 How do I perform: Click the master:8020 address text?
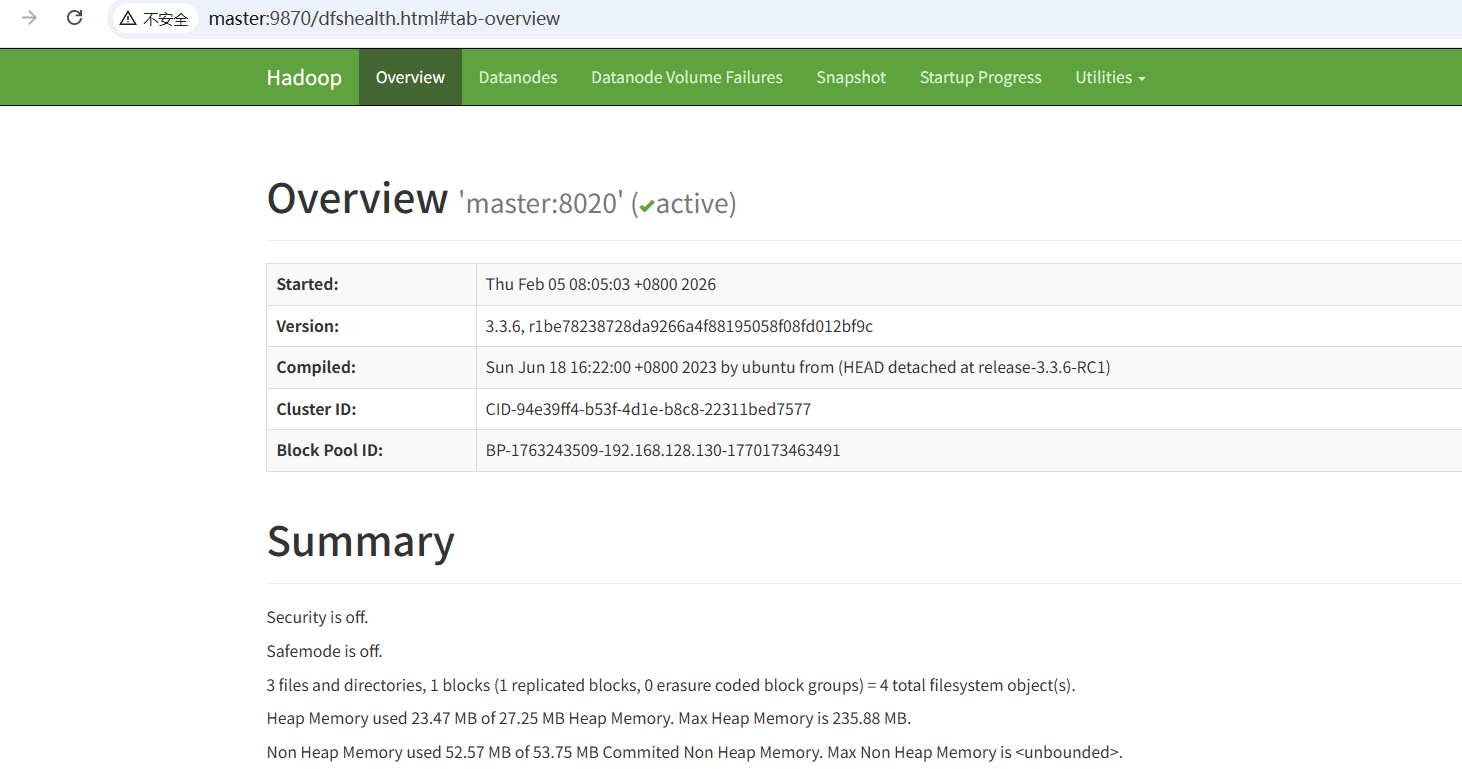pyautogui.click(x=540, y=203)
